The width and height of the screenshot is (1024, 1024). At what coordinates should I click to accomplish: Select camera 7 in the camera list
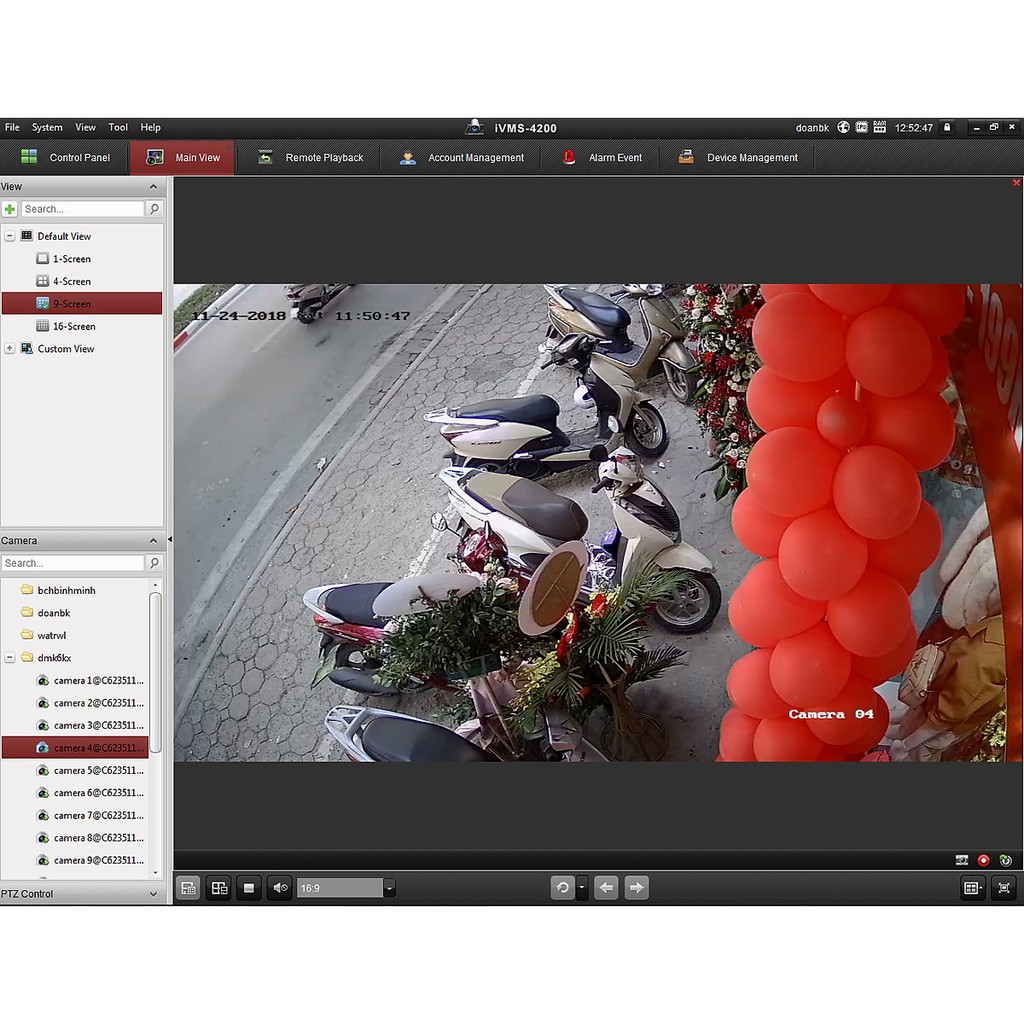point(97,816)
